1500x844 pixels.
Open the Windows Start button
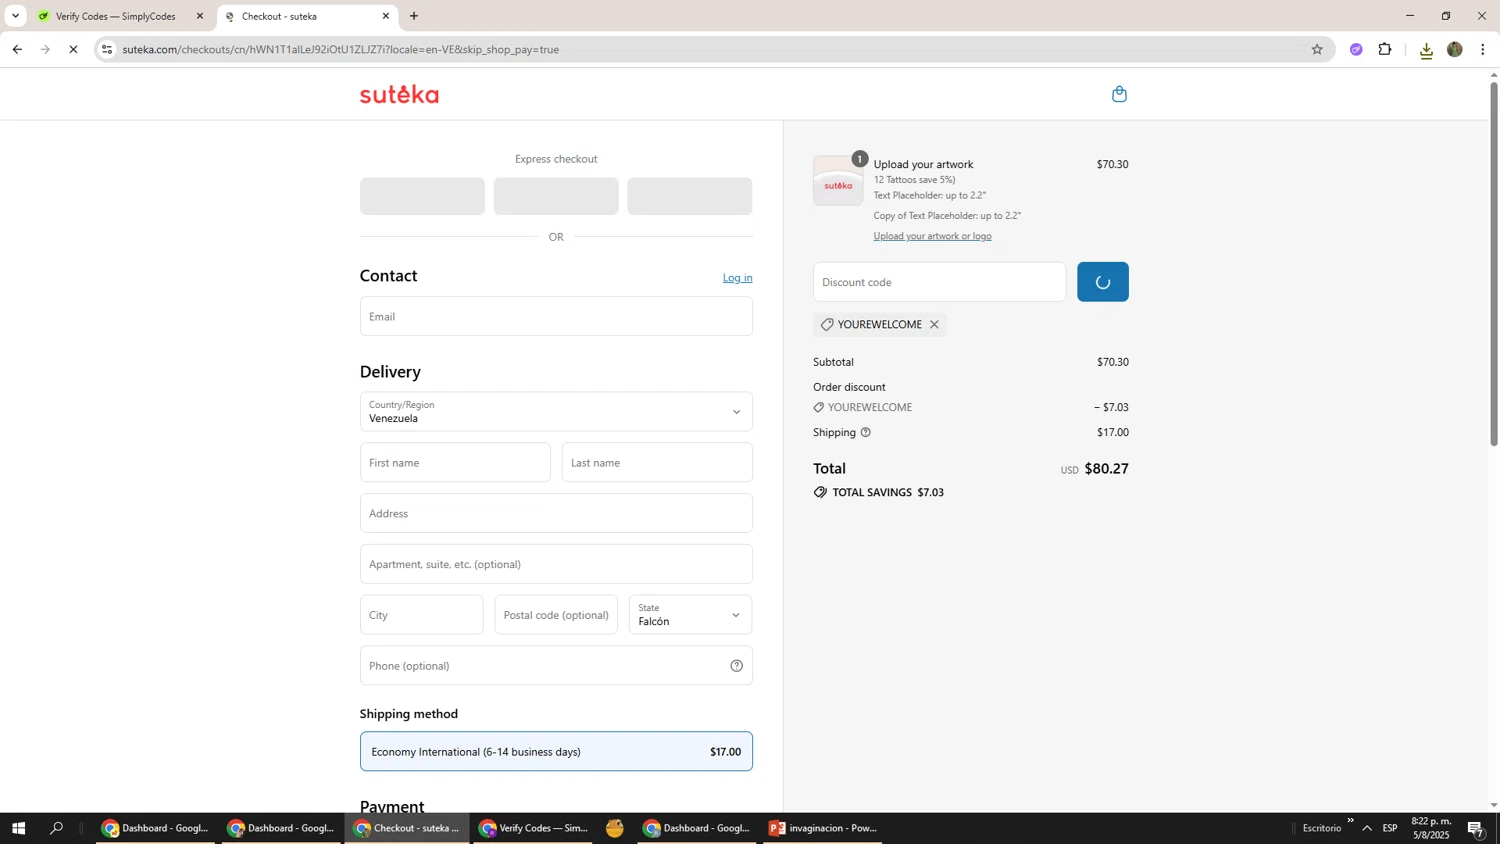tap(18, 828)
